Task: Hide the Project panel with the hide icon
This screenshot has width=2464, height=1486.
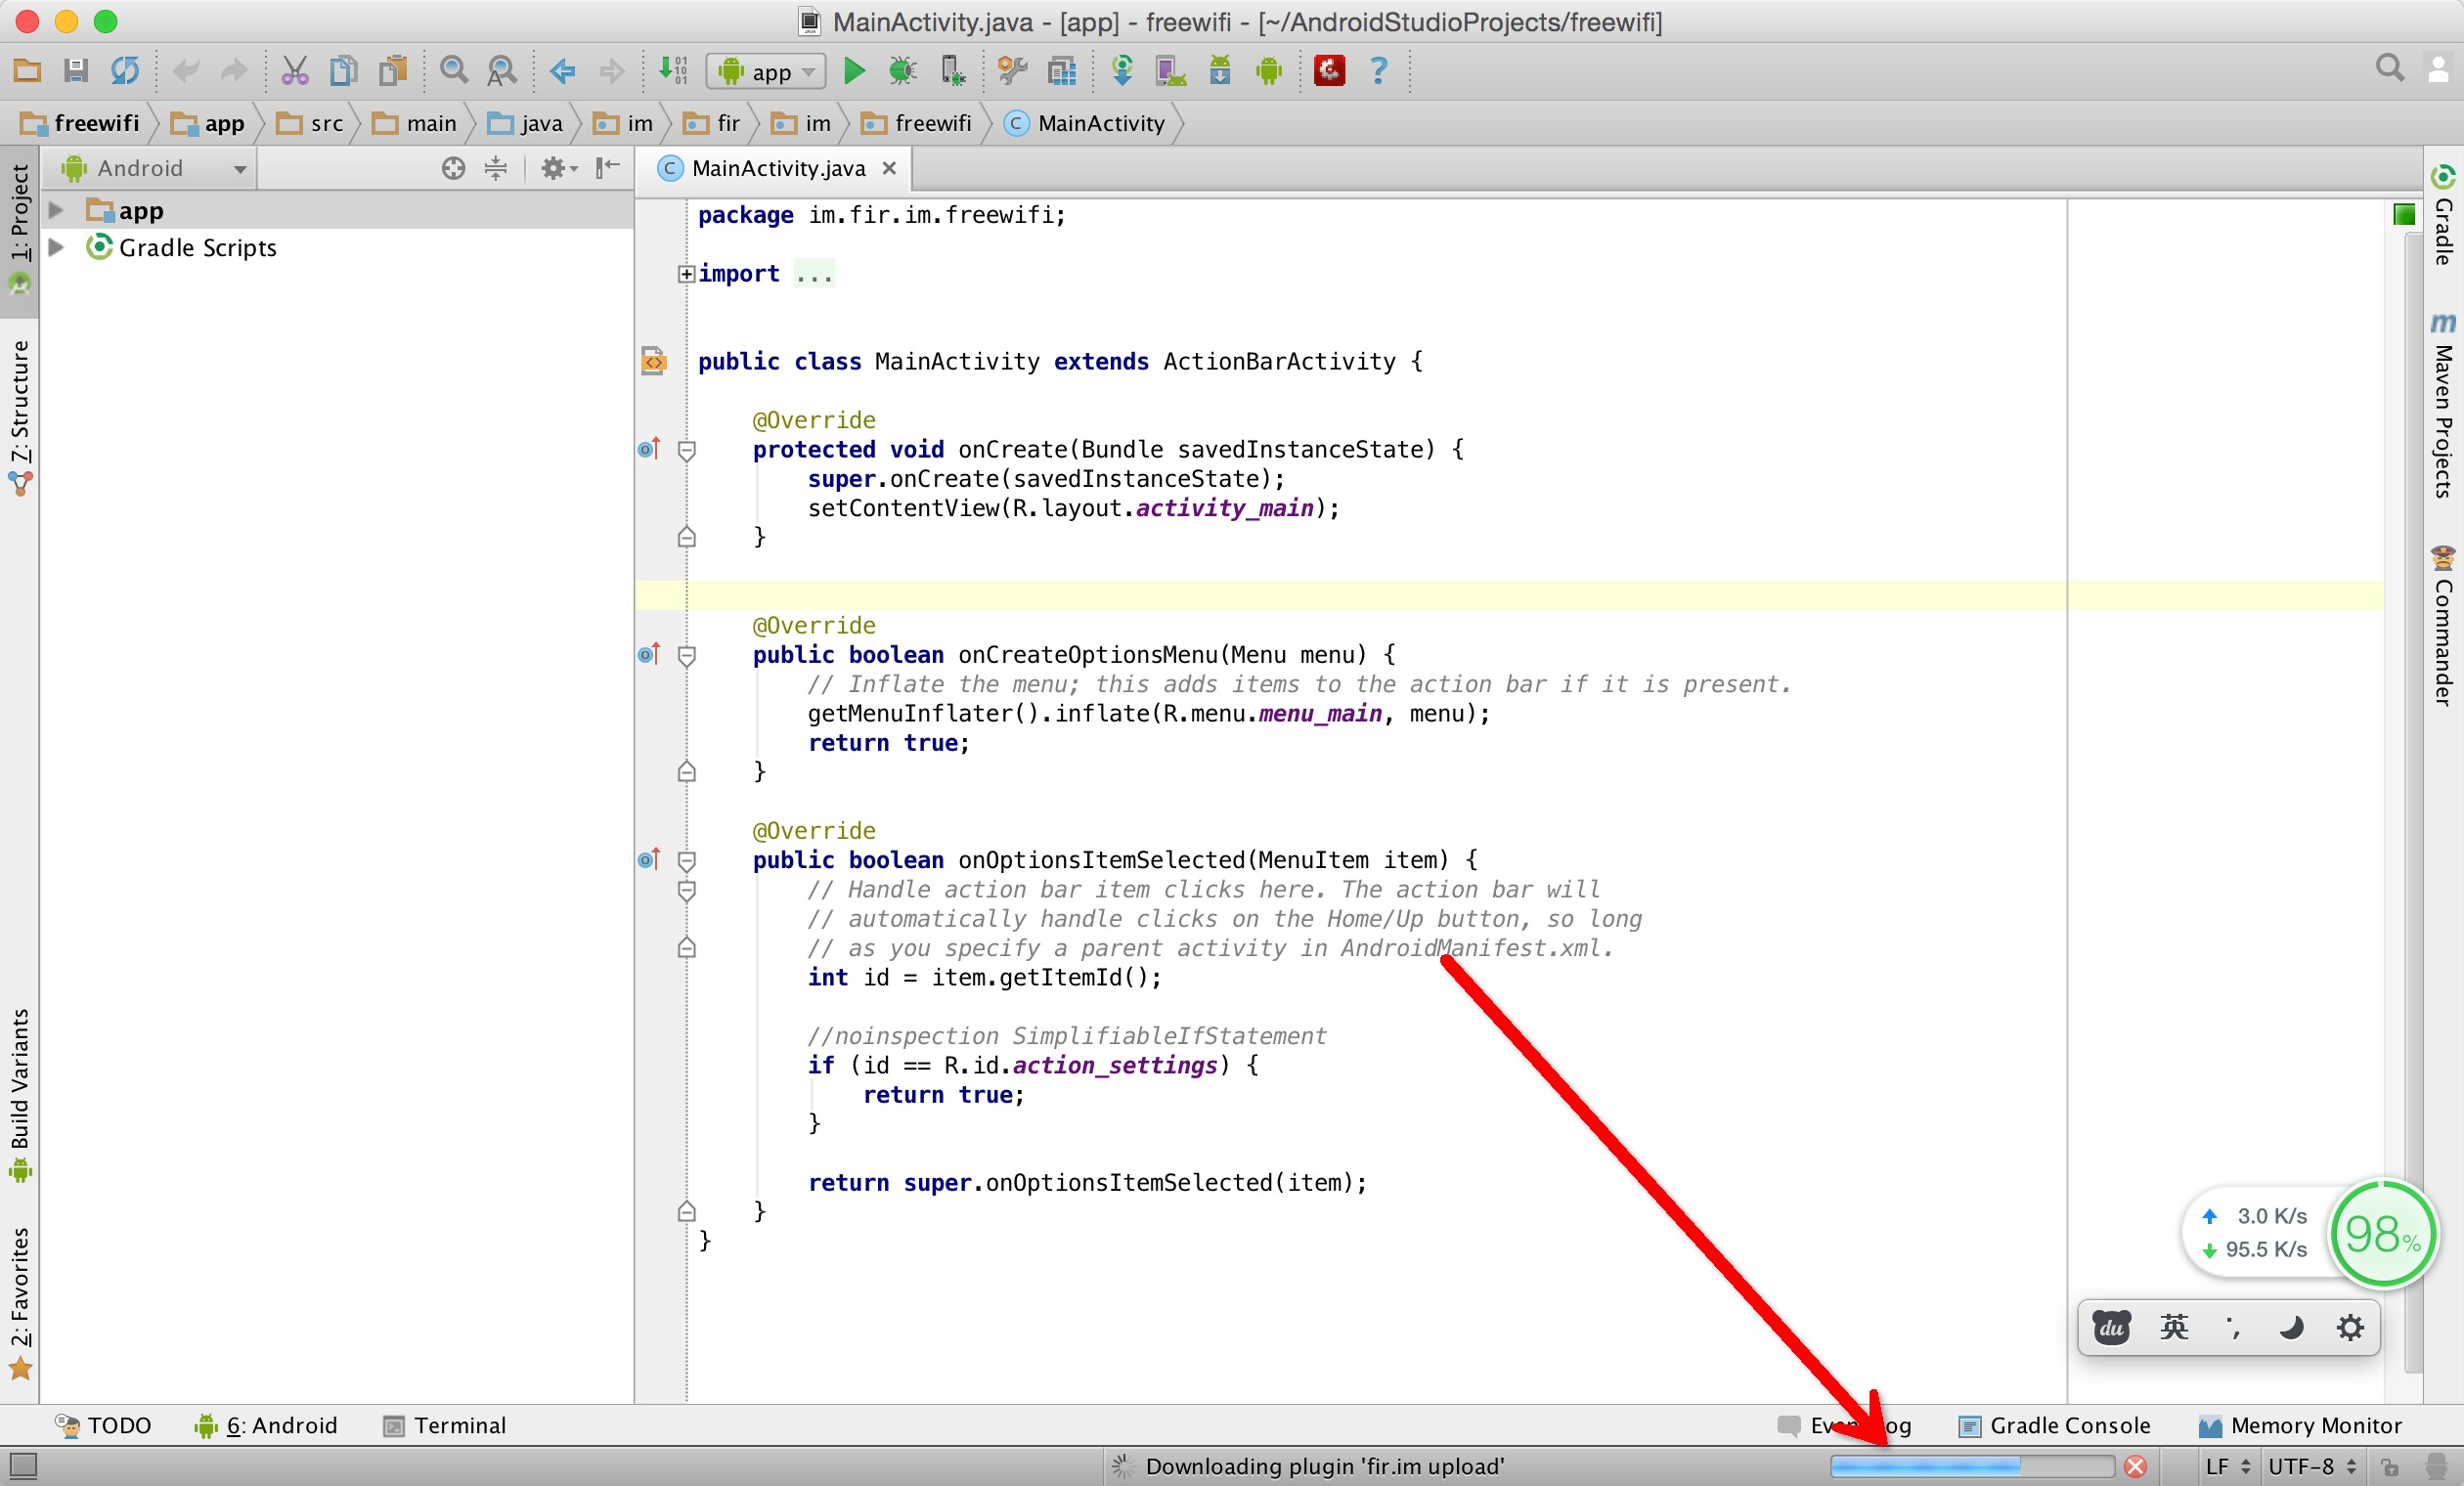Action: [x=608, y=168]
